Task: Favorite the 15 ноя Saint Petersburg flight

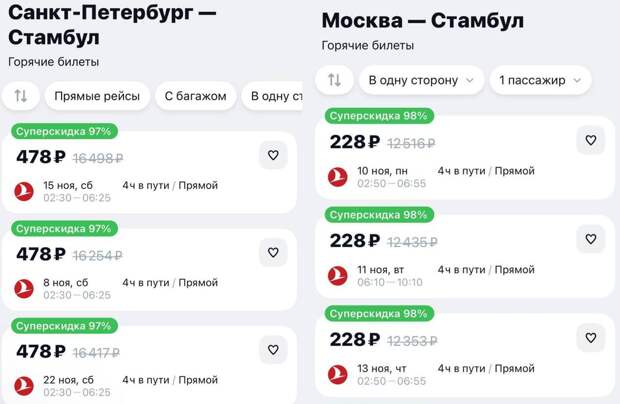Action: click(x=273, y=155)
